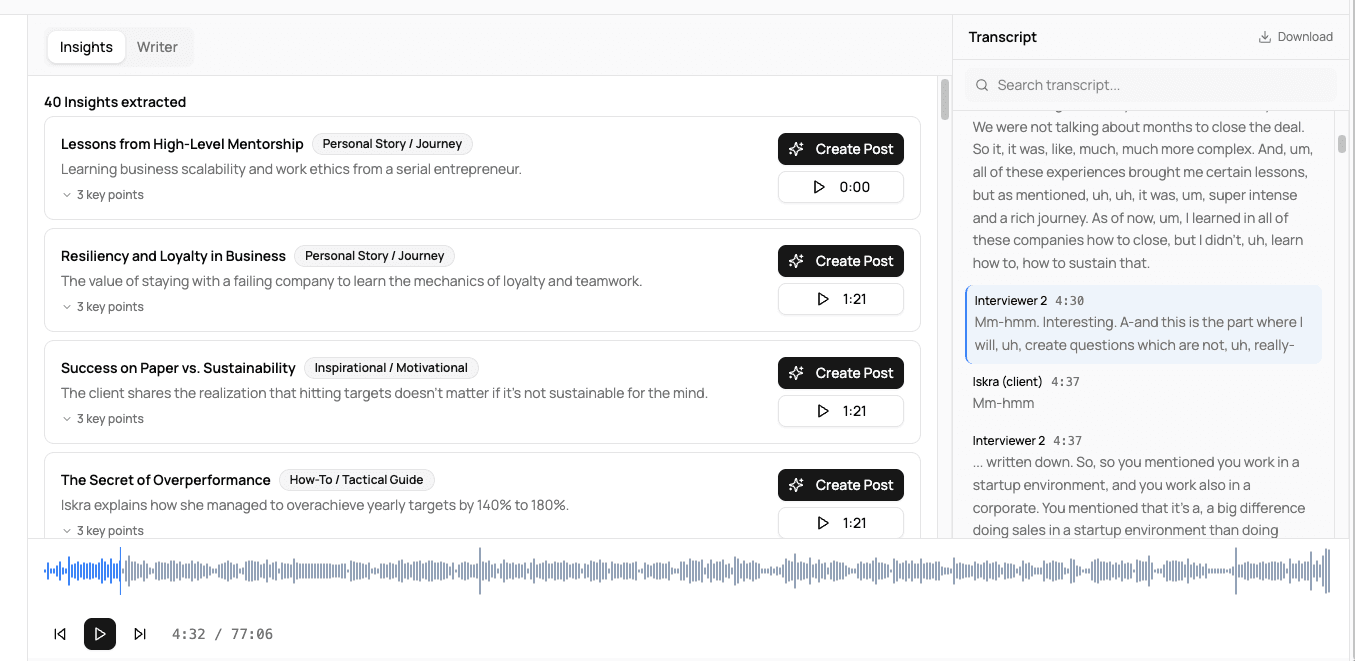Click the main play button in audio player
1355x661 pixels.
click(x=100, y=634)
